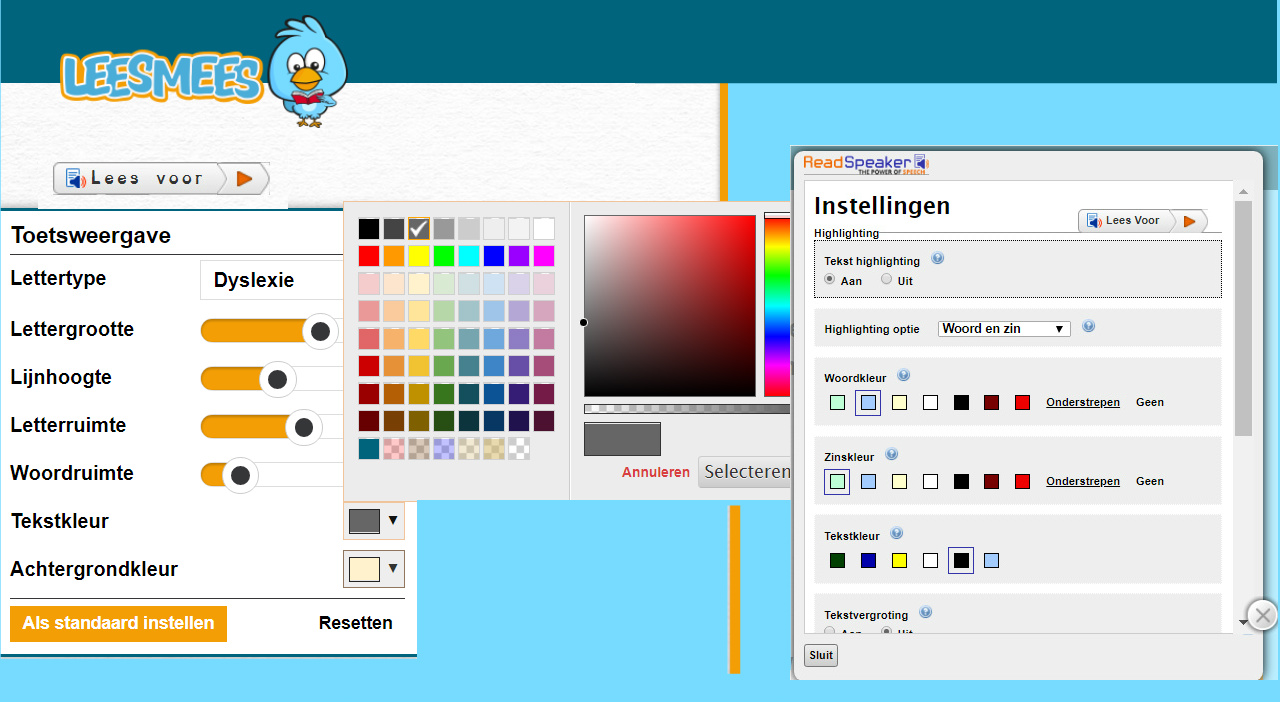Click the 'Lees voor' button under the Leesmees logo
This screenshot has width=1280, height=702.
(161, 179)
